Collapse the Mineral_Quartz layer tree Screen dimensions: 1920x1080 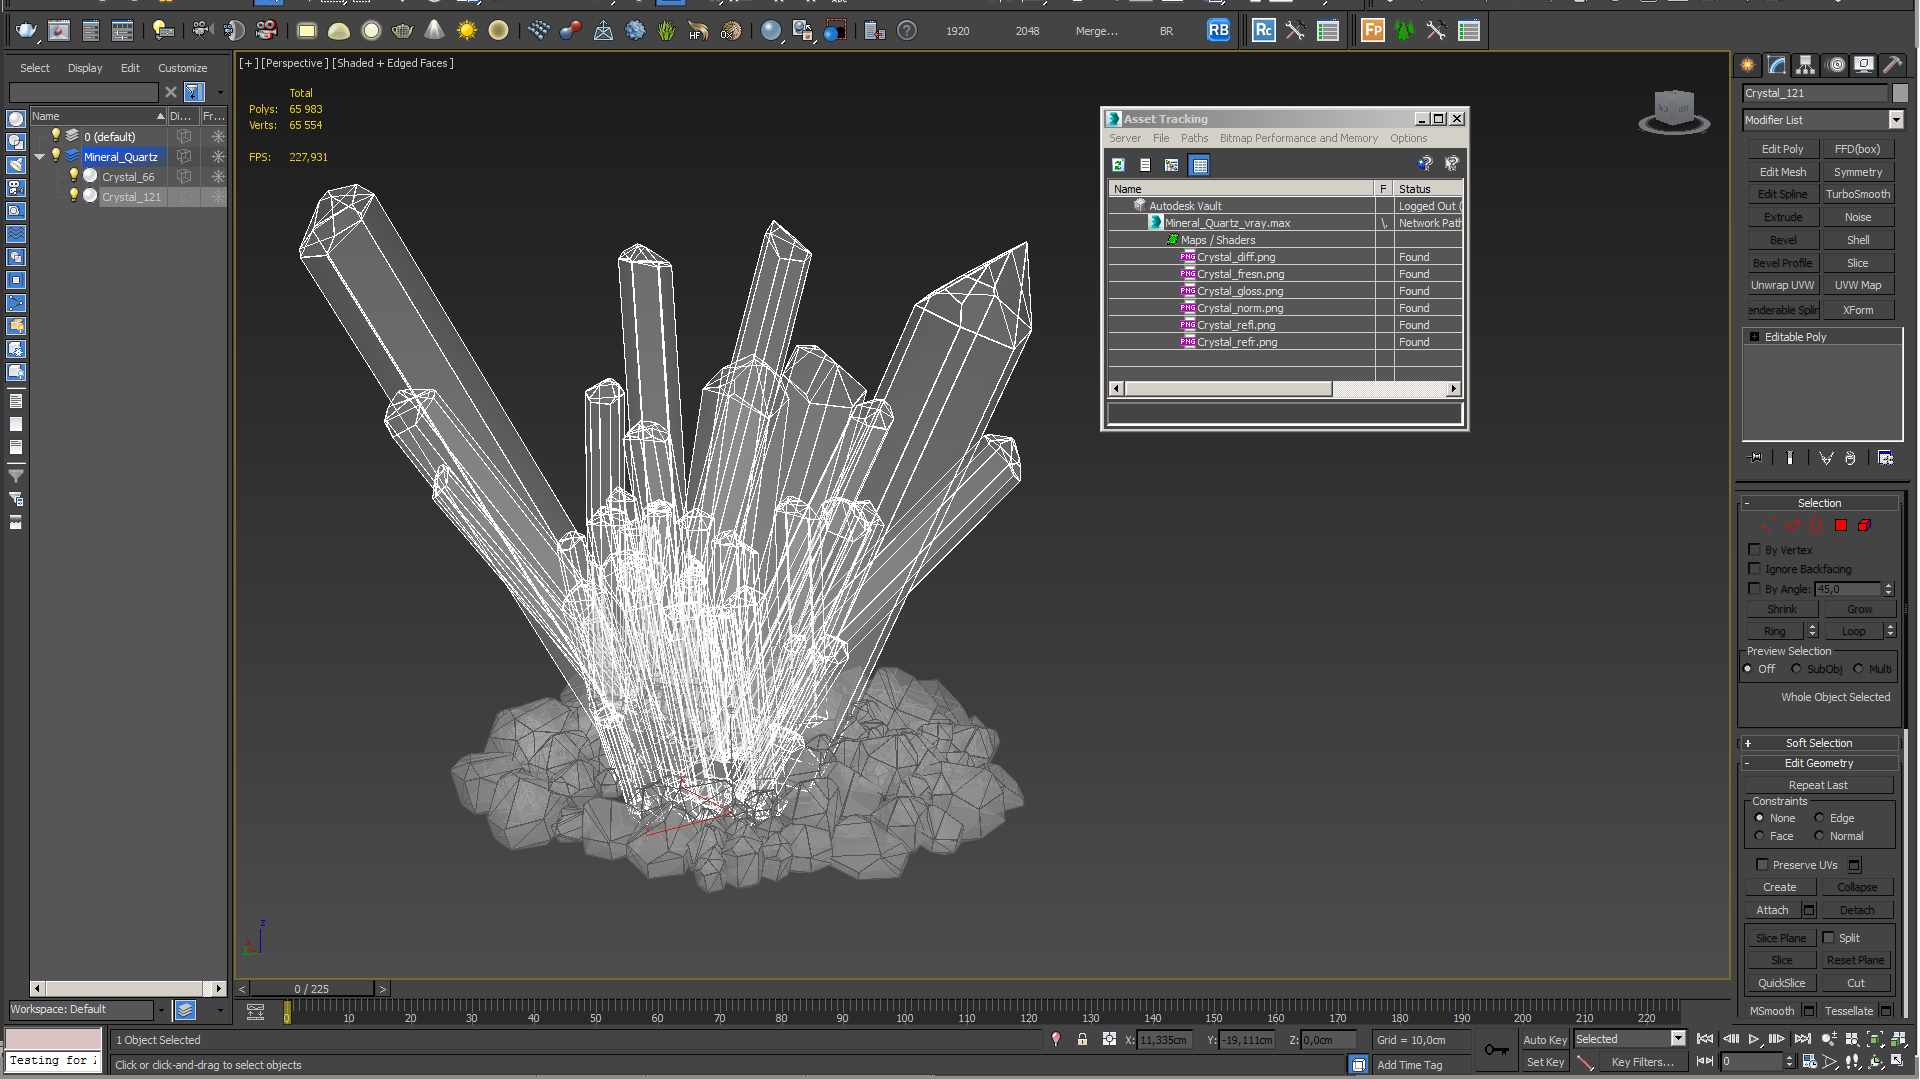(x=40, y=157)
